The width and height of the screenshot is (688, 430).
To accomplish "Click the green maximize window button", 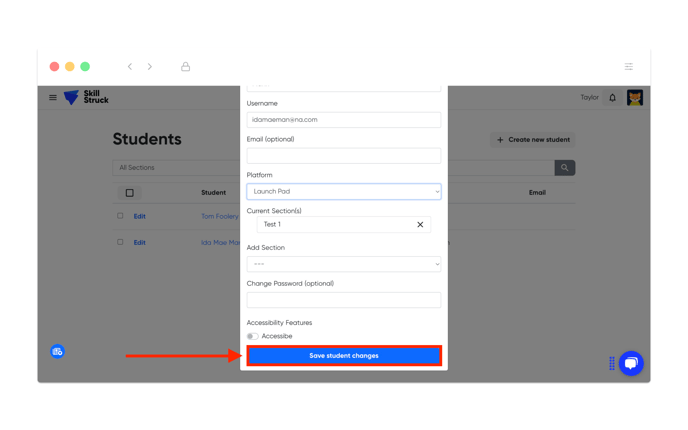I will tap(85, 66).
